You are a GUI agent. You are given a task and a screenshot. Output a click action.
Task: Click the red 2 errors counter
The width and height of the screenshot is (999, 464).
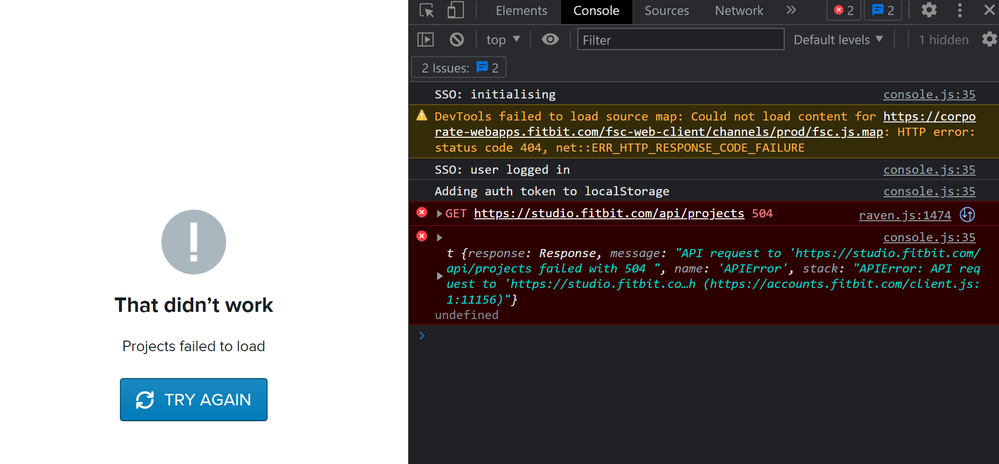[x=844, y=10]
